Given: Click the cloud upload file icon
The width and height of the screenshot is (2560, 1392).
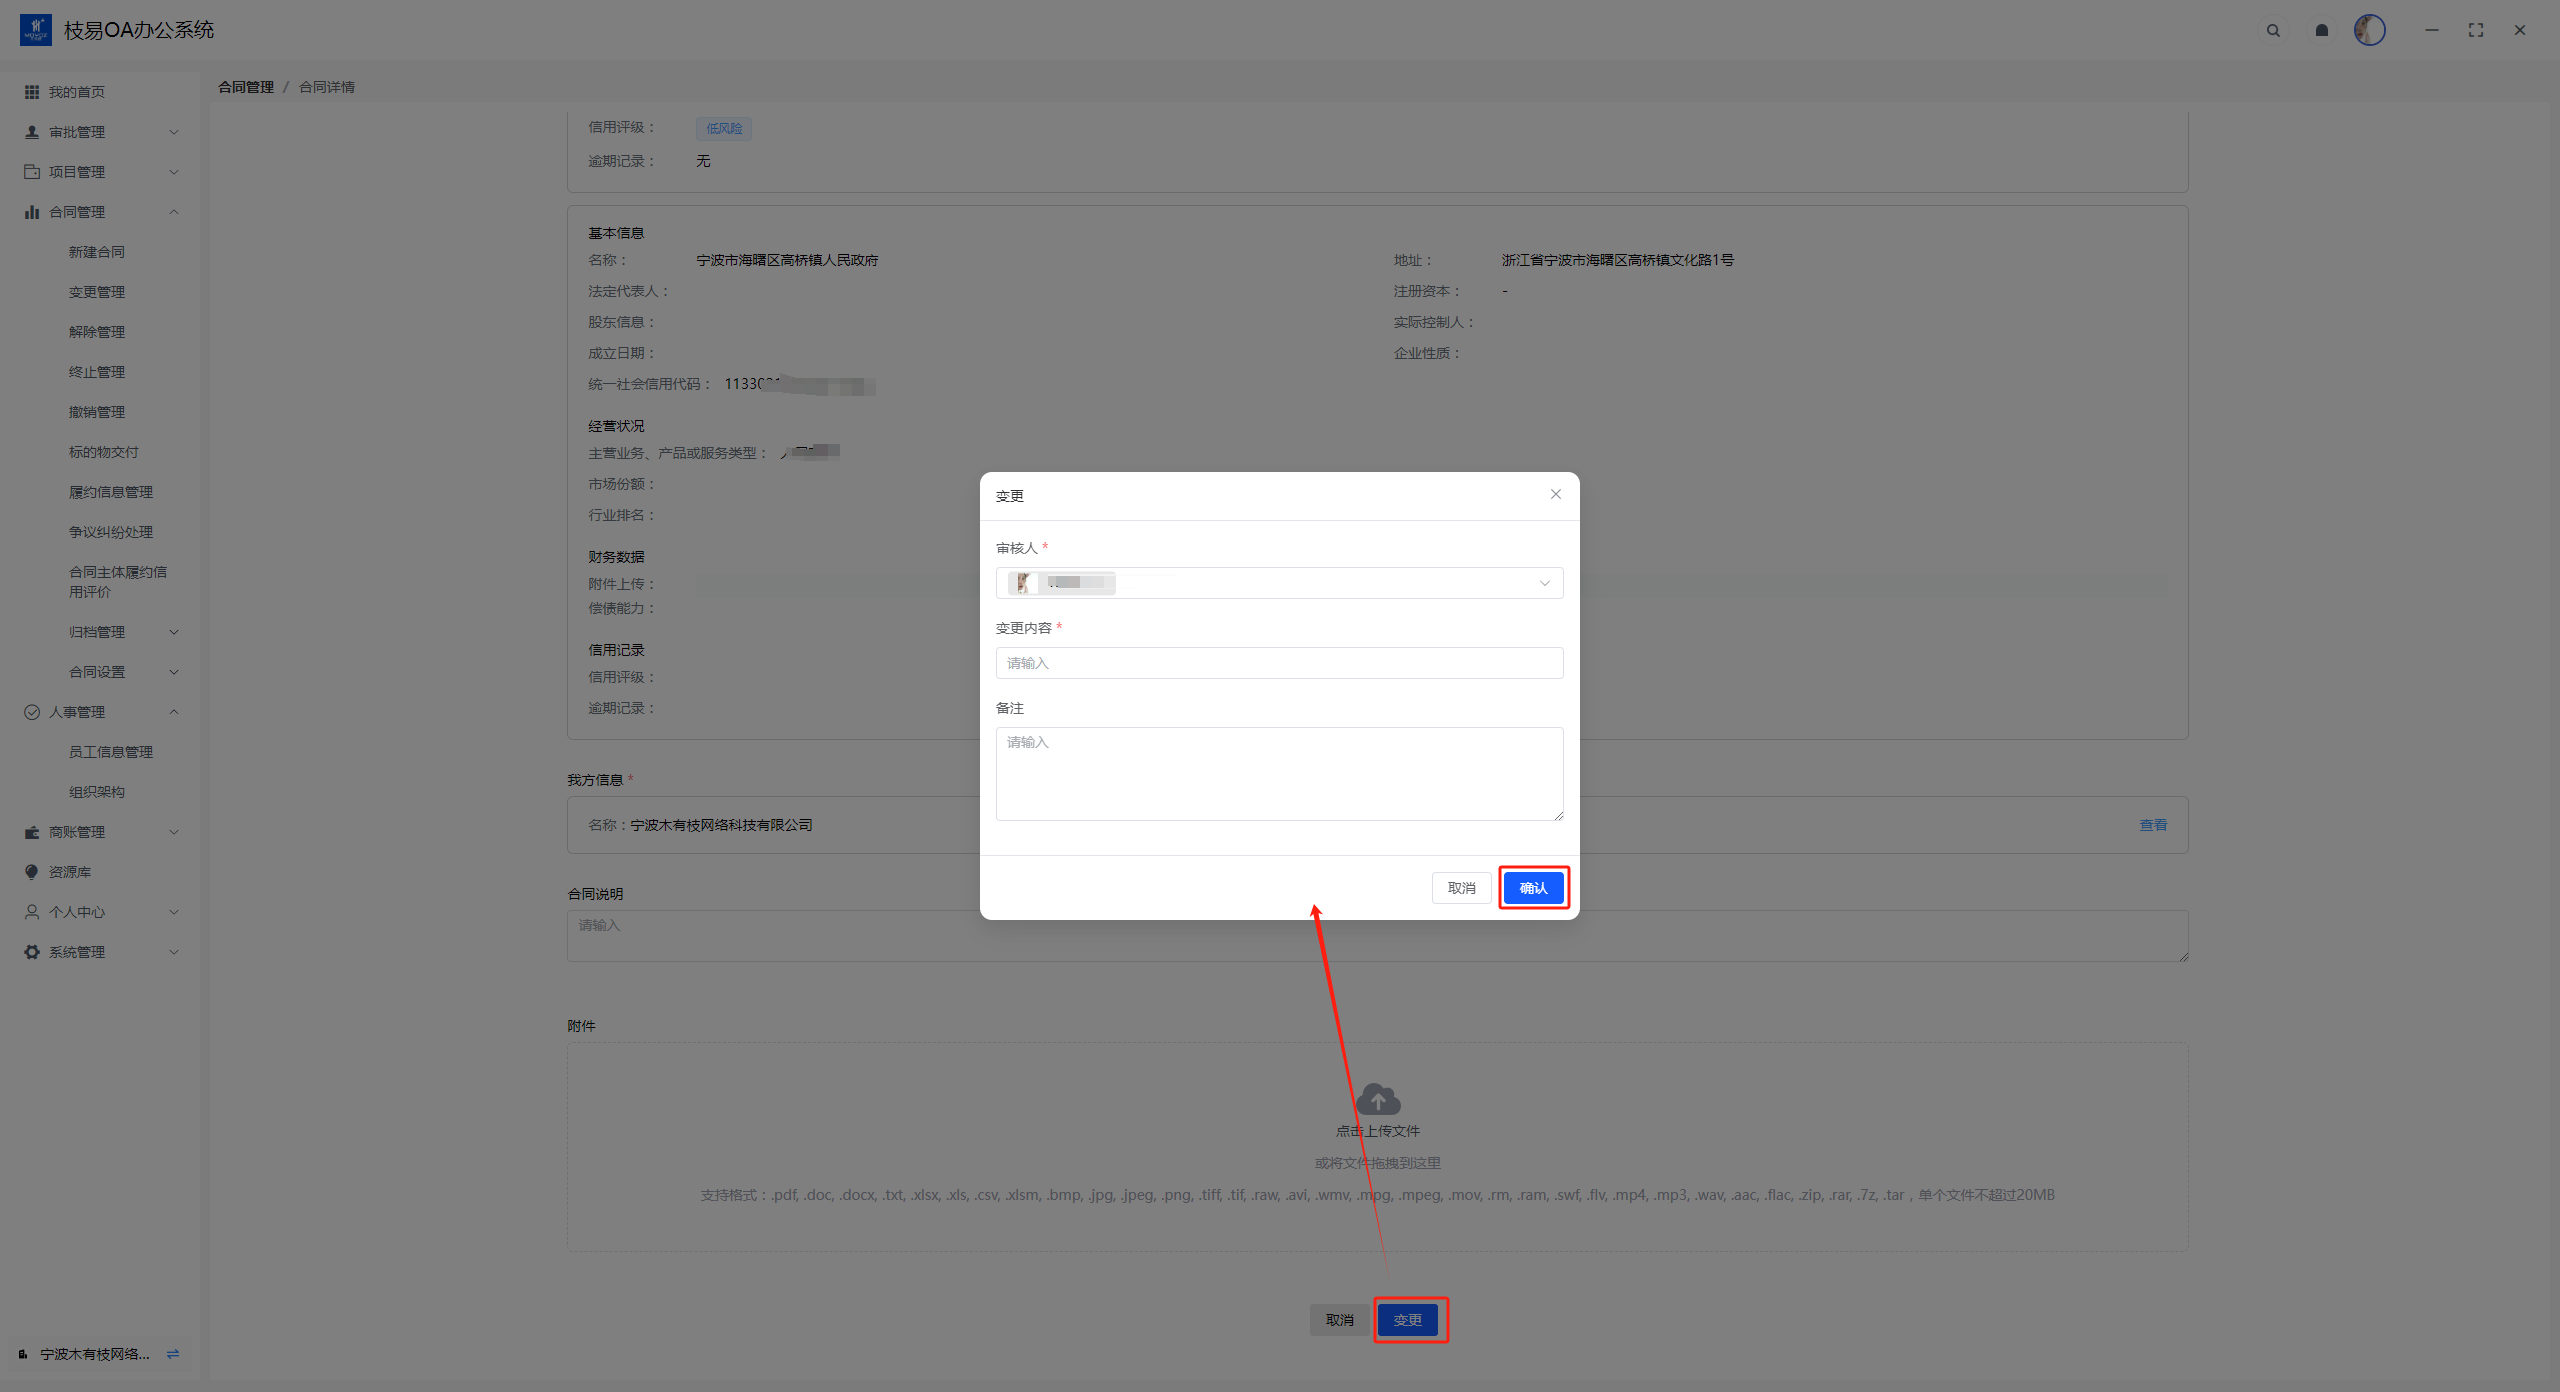Looking at the screenshot, I should tap(1378, 1100).
